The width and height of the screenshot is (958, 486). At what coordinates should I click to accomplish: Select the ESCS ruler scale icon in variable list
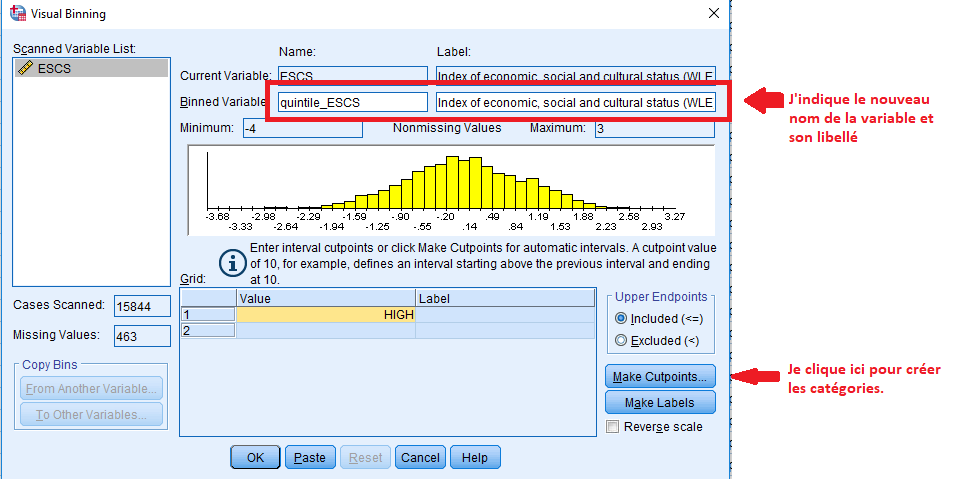(25, 68)
